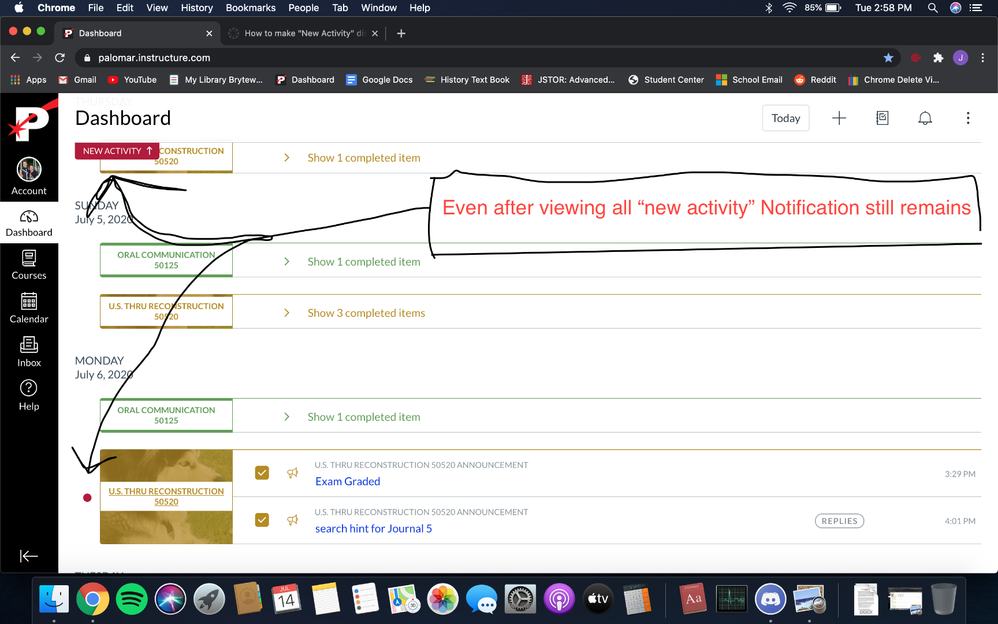The image size is (998, 624).
Task: Expand Sunday Oral Communication completed item
Action: pyautogui.click(x=363, y=262)
